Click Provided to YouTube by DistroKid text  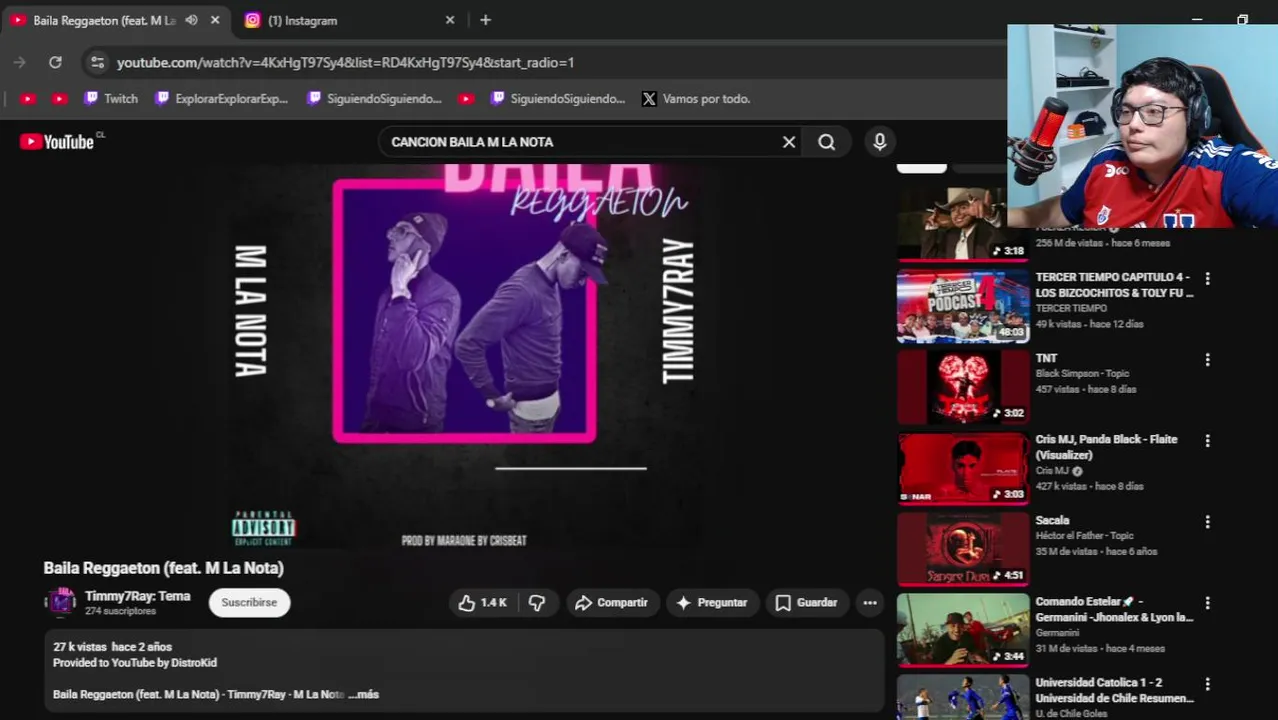(135, 663)
